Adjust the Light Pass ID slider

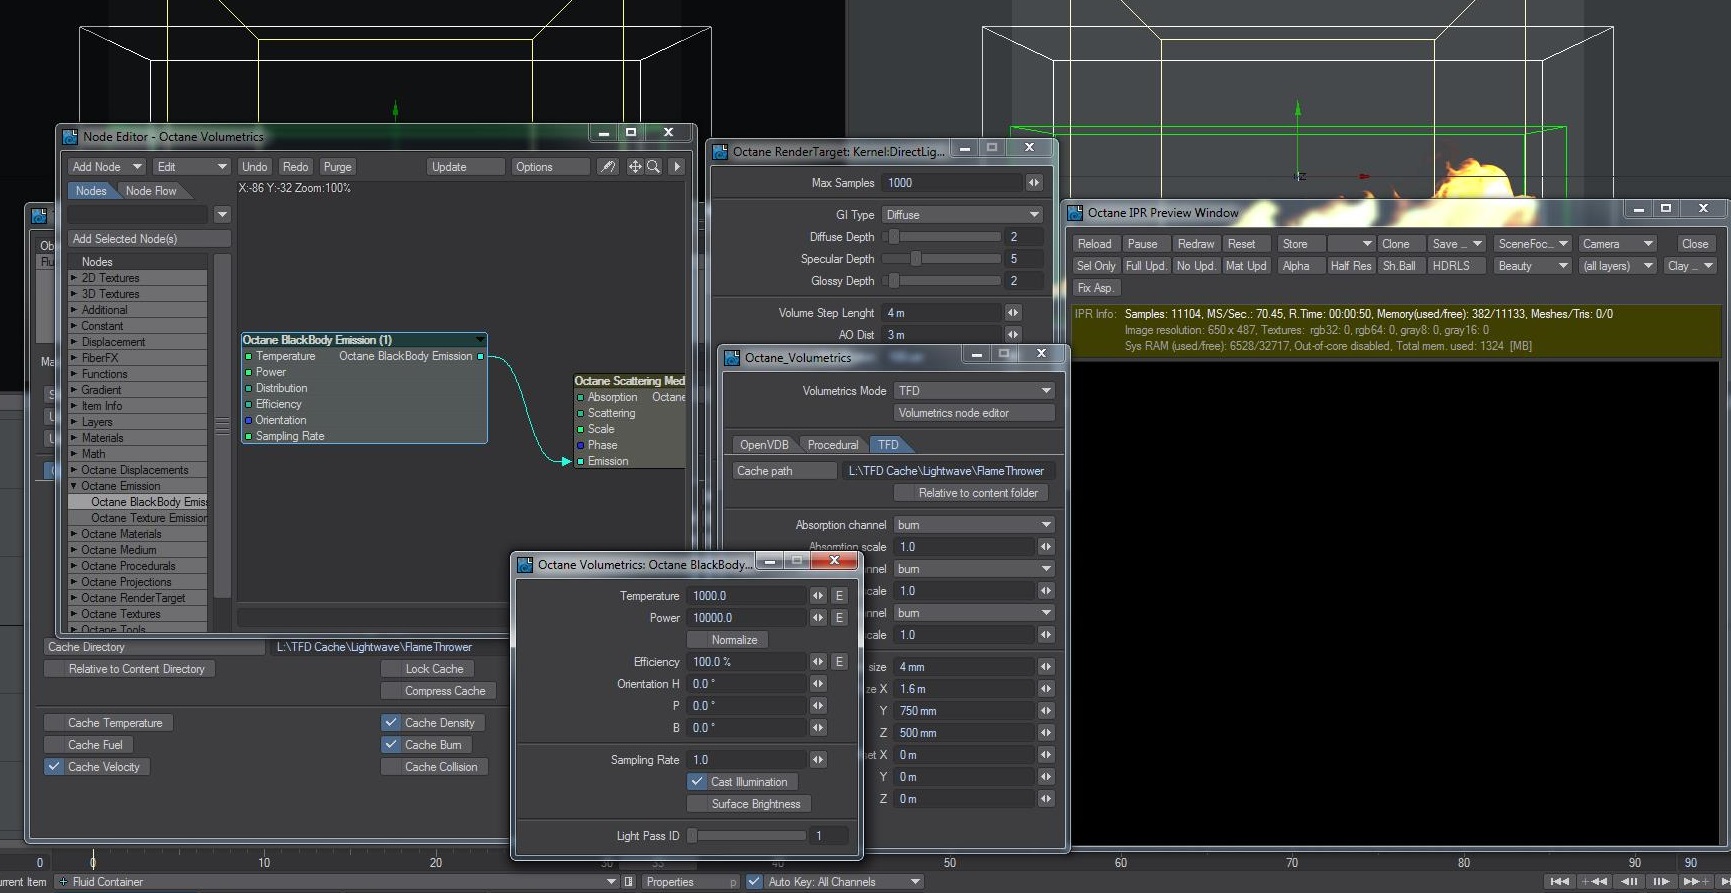(x=746, y=836)
